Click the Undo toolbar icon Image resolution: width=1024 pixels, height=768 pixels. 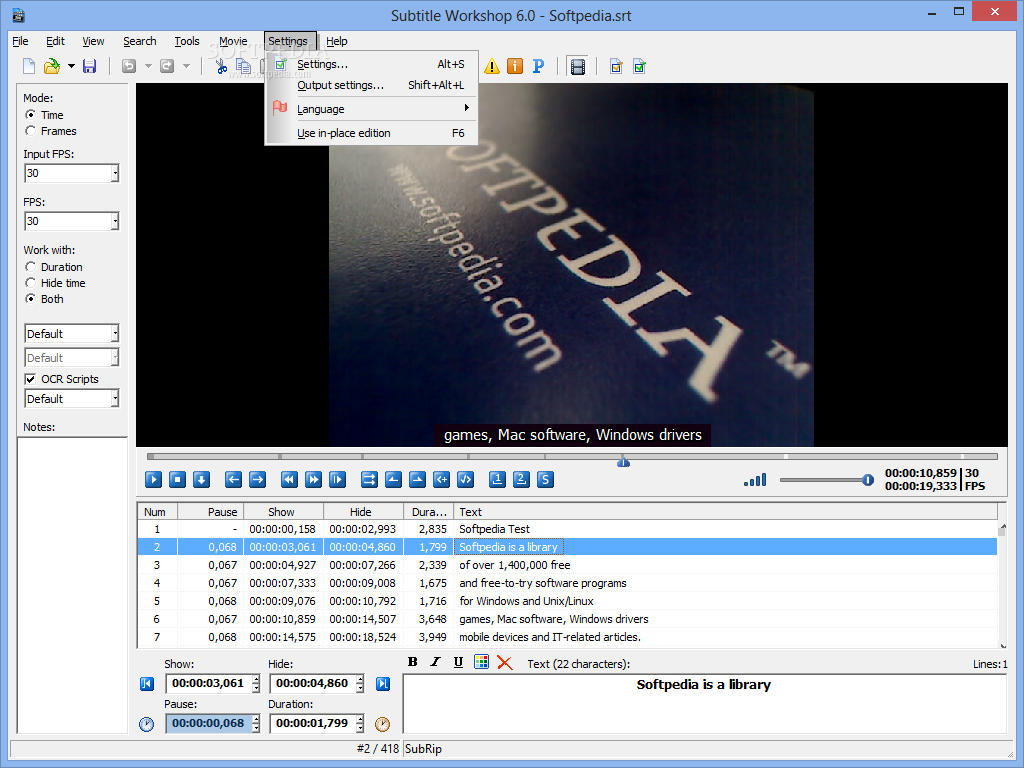click(129, 66)
